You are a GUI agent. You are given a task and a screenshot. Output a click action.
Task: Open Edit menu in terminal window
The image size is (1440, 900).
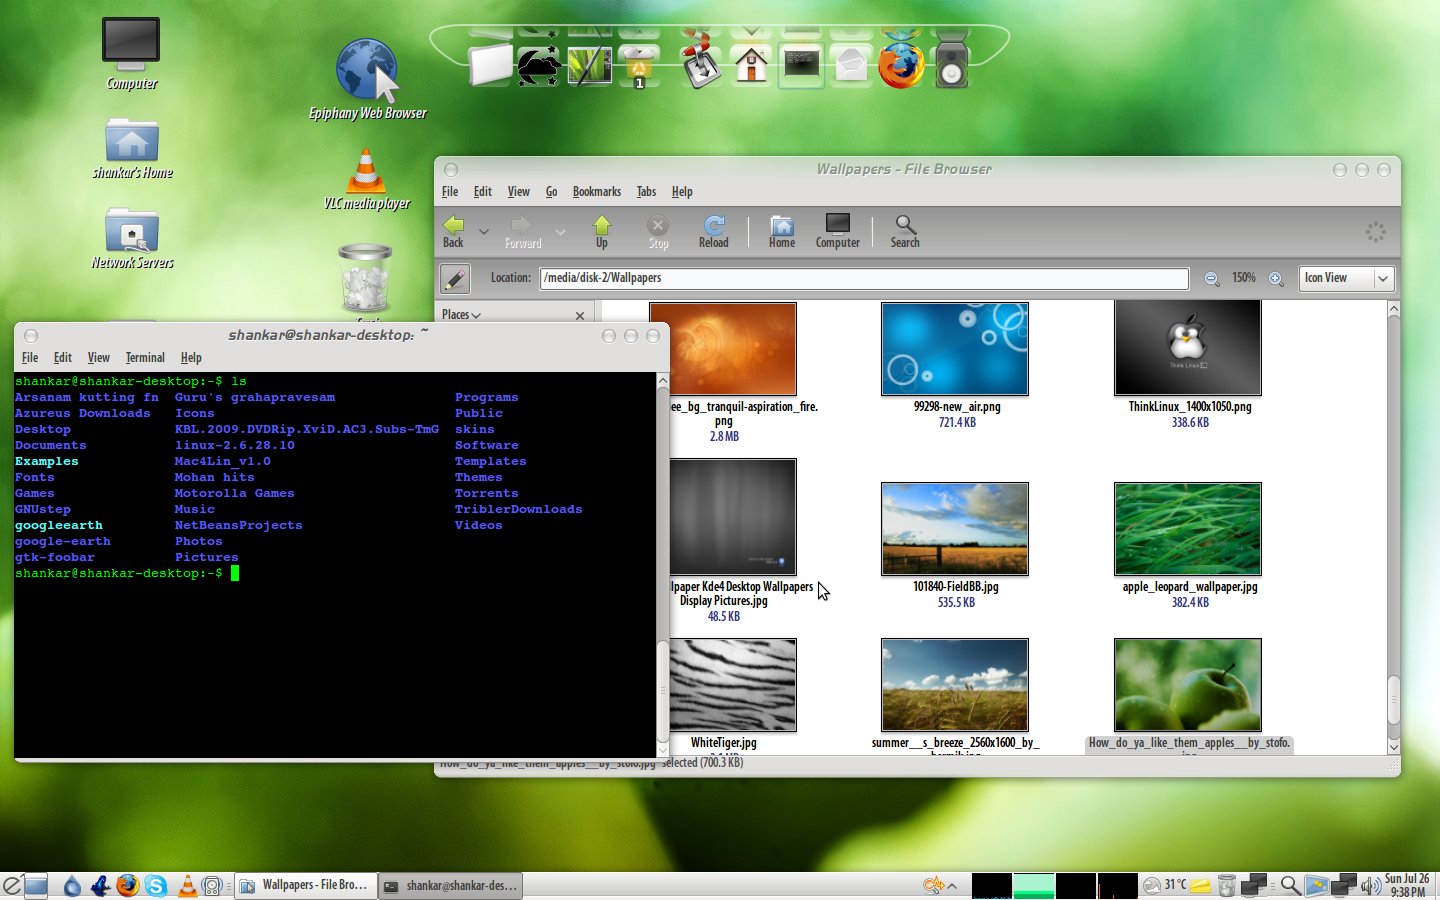pos(63,358)
